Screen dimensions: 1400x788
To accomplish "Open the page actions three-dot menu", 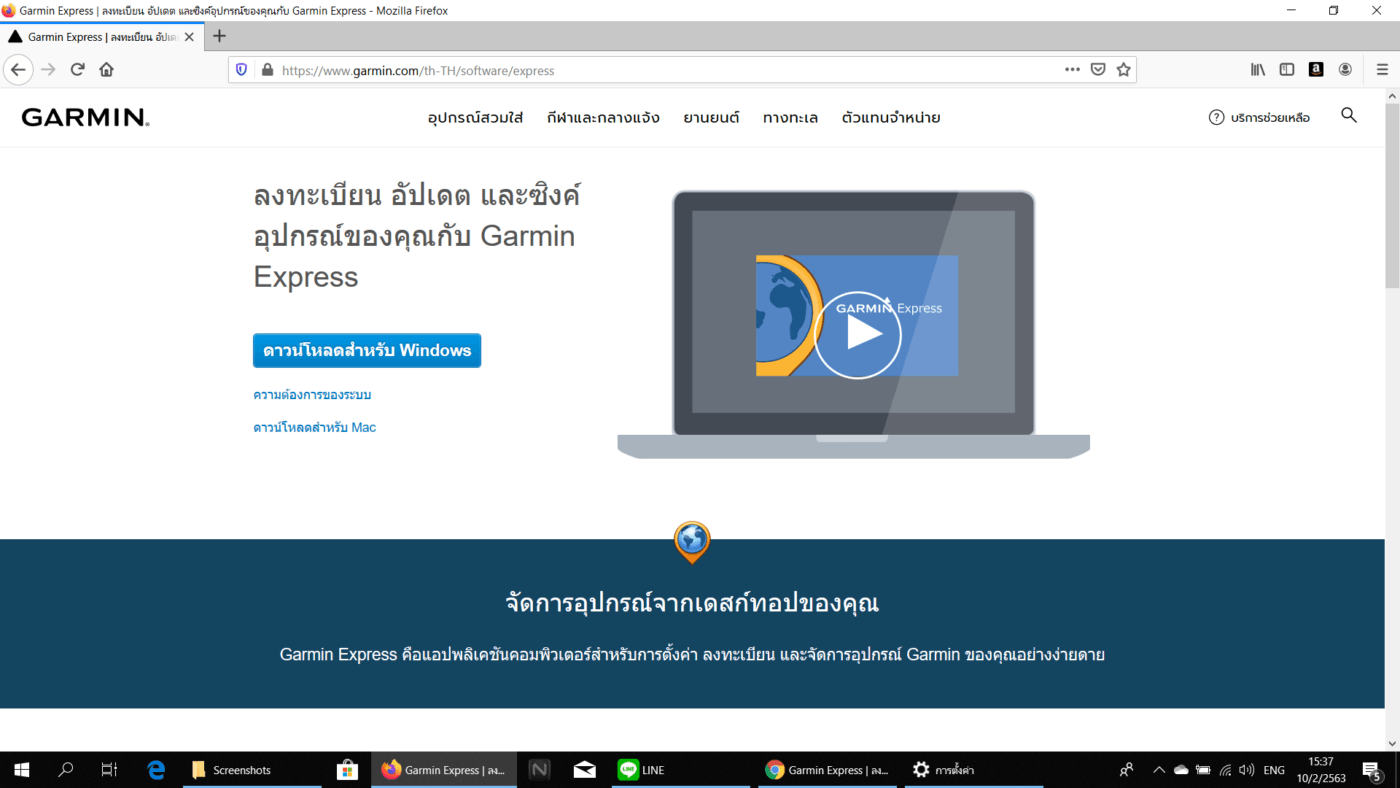I will pyautogui.click(x=1072, y=70).
